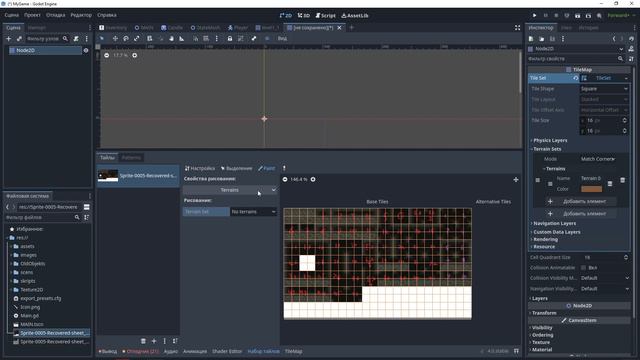This screenshot has height=360, width=640.
Task: Lock the selected node with lock icon
Action: tap(230, 38)
